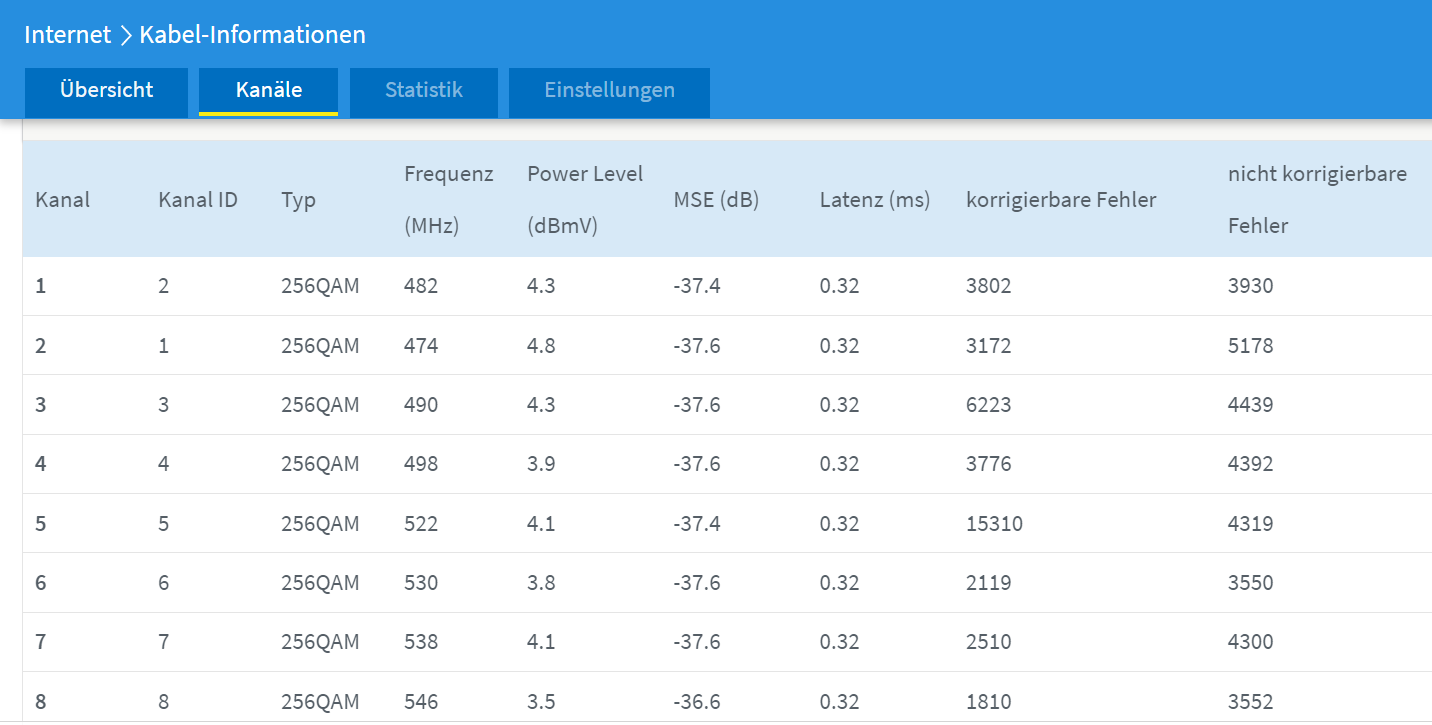1432x725 pixels.
Task: Select frequency value 474
Action: point(421,346)
